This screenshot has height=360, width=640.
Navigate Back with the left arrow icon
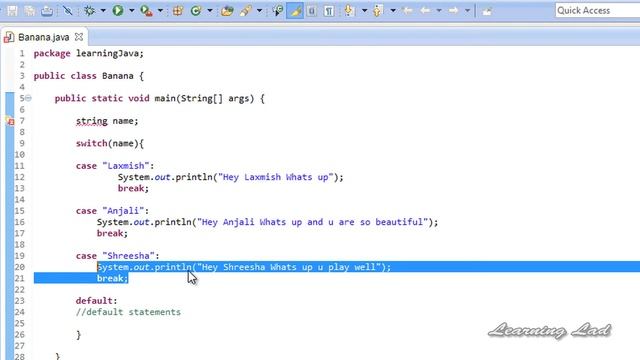tap(425, 11)
